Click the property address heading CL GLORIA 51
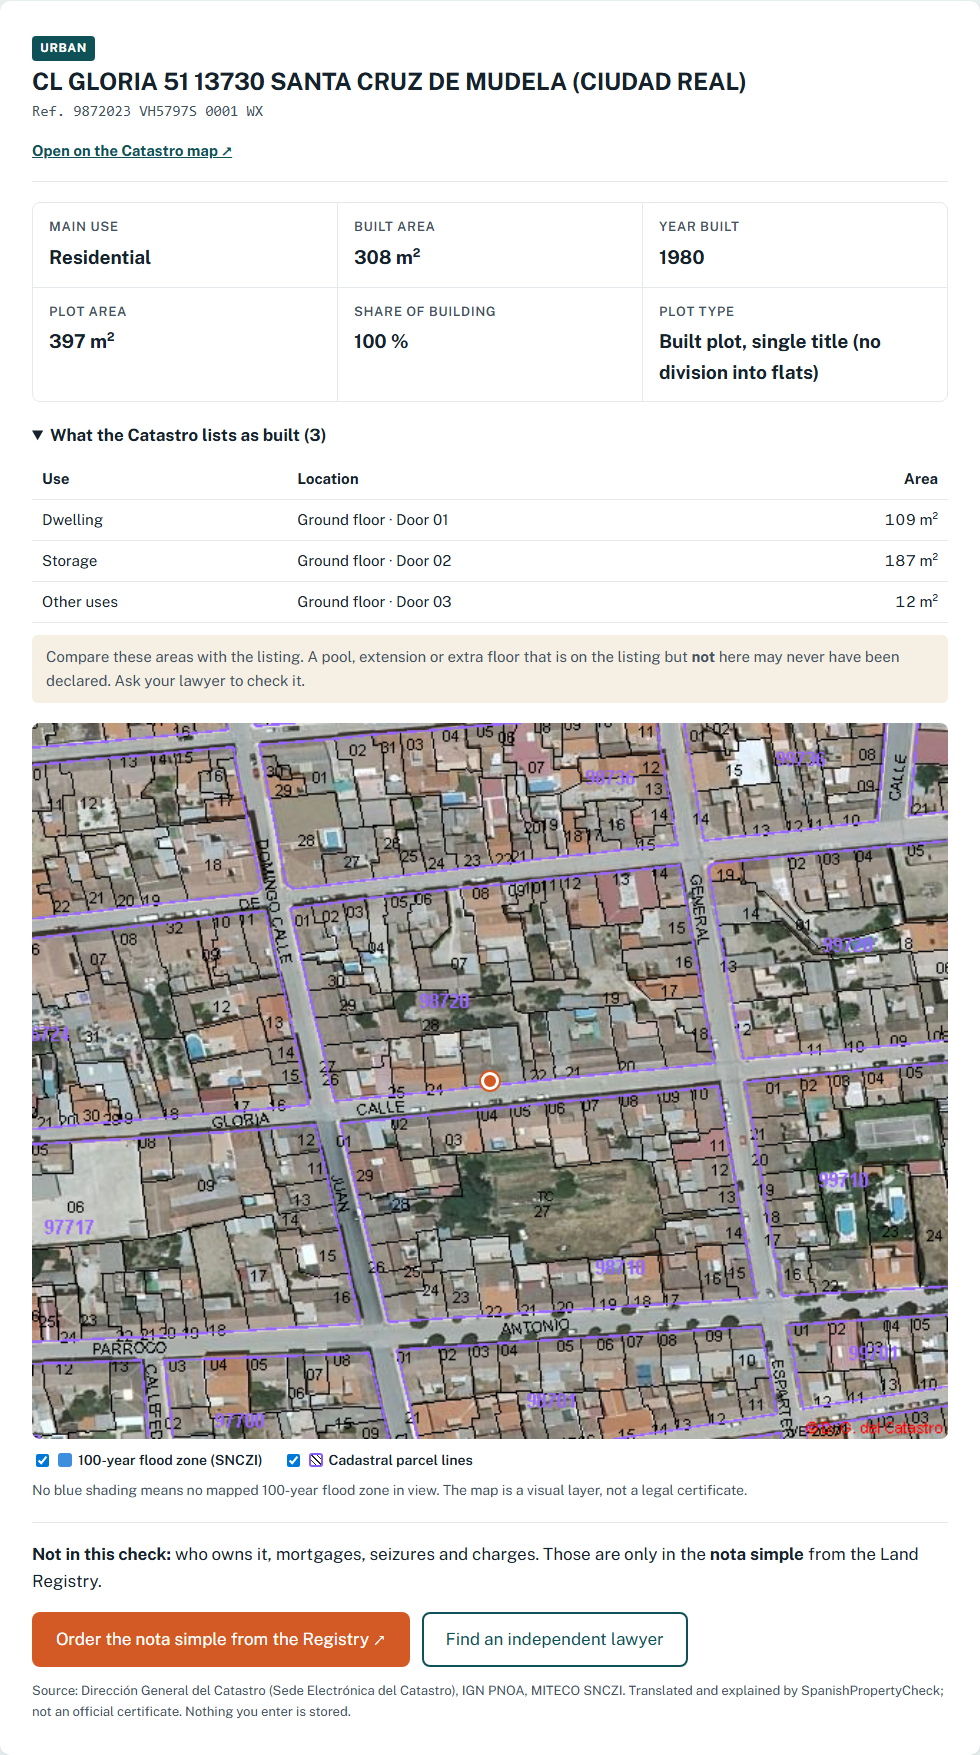Viewport: 980px width, 1755px height. pyautogui.click(x=389, y=82)
